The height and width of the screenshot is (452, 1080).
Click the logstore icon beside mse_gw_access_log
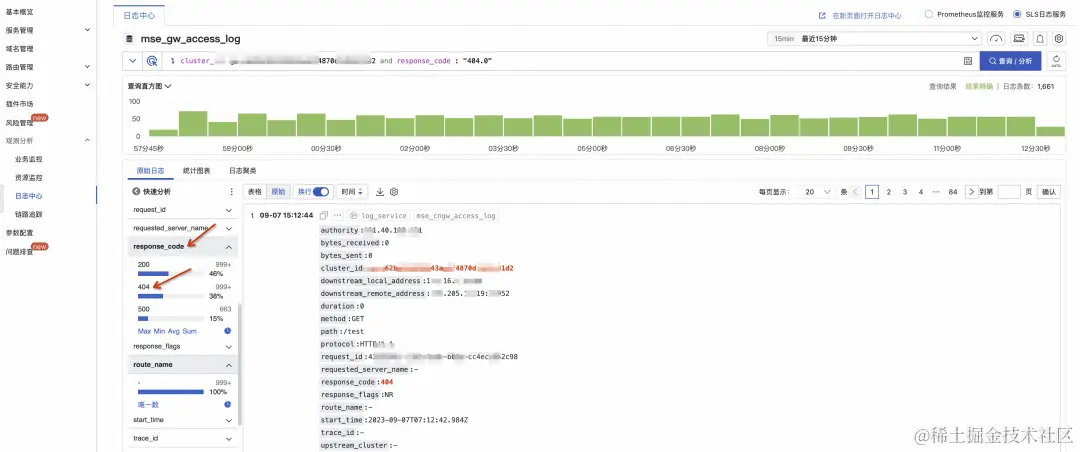click(x=129, y=39)
